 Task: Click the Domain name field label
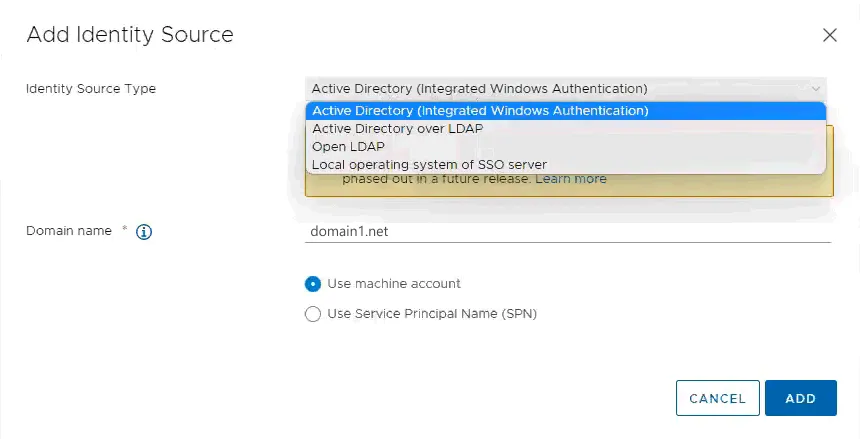(x=68, y=231)
